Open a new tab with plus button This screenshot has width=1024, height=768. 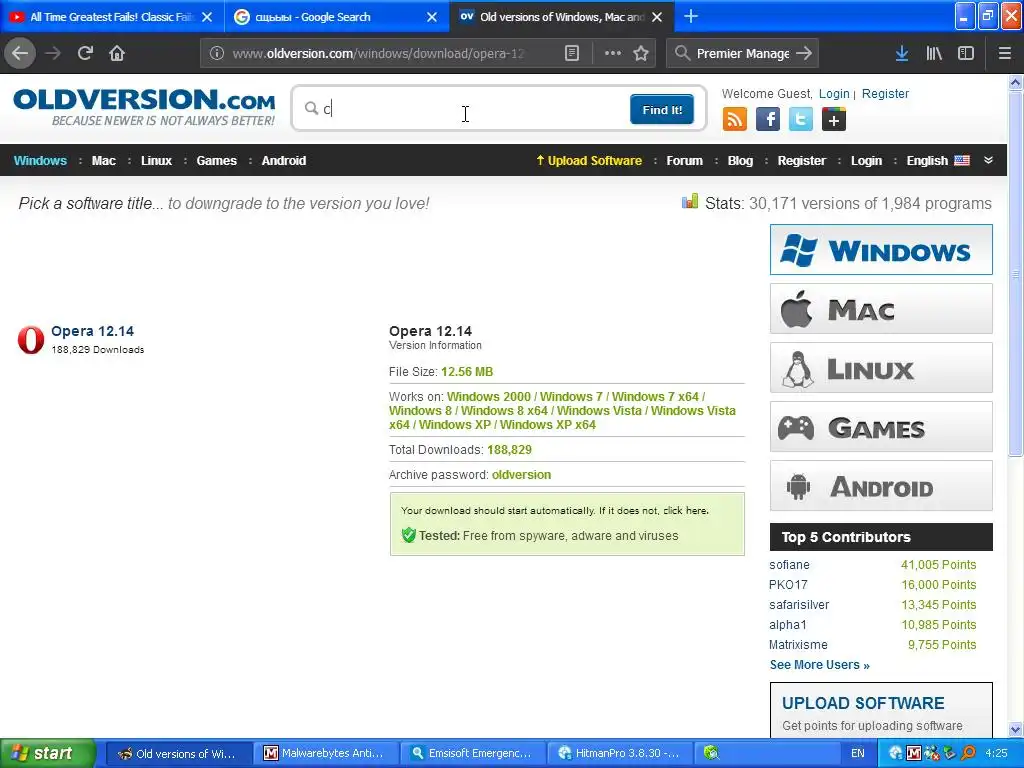pos(691,16)
